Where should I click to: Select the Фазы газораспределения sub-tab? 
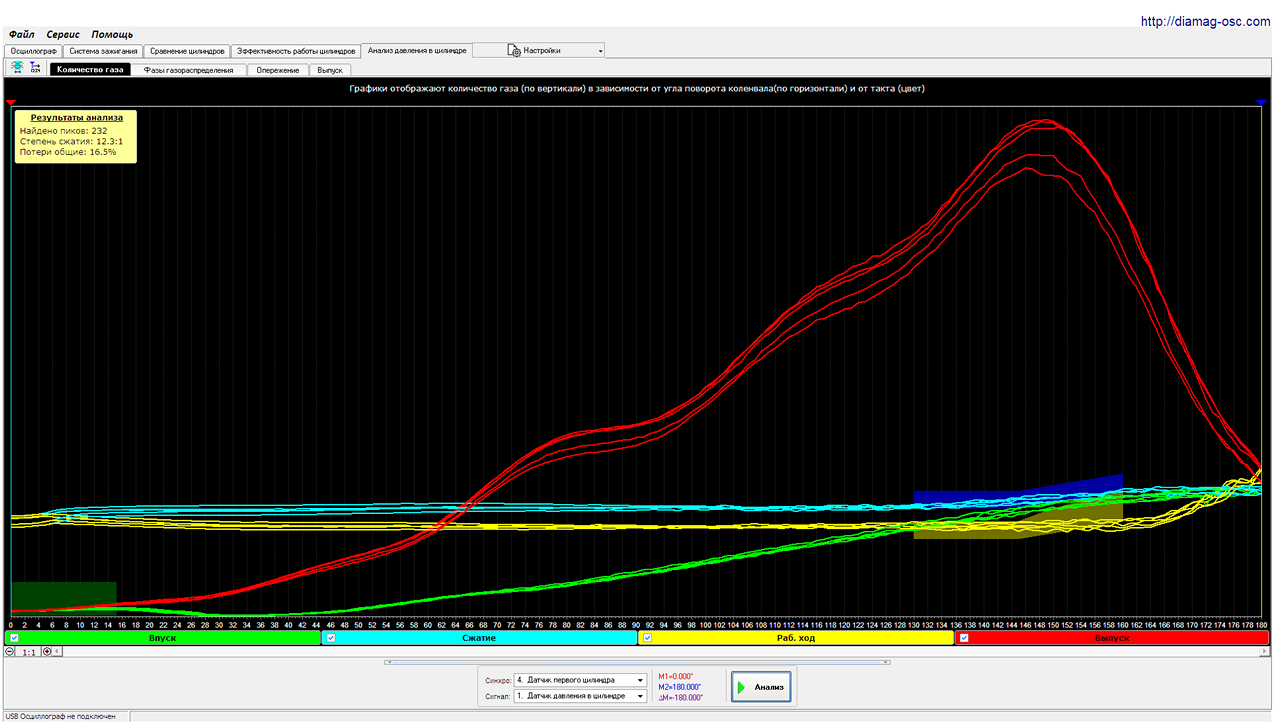[188, 70]
